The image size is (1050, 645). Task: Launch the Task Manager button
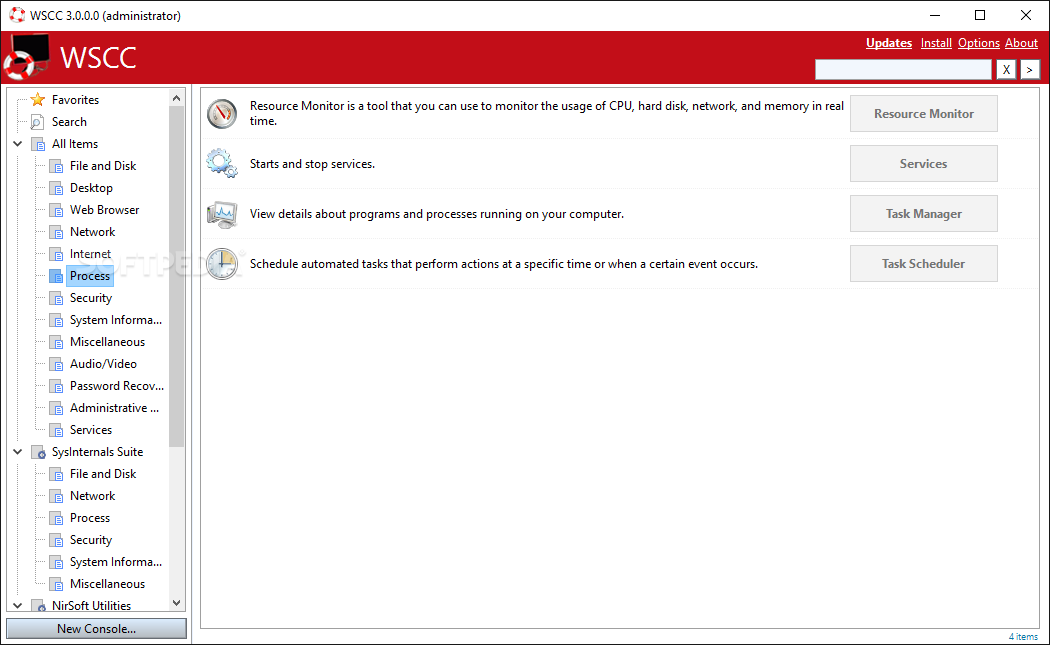pos(923,214)
